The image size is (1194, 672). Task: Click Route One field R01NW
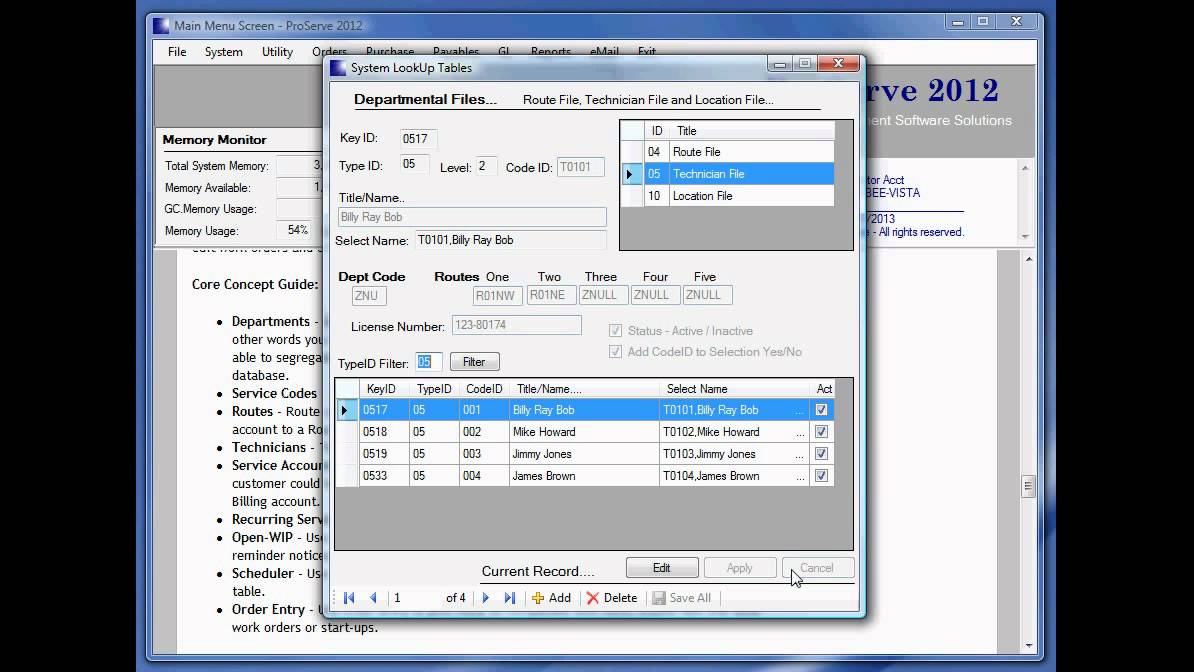(x=497, y=296)
